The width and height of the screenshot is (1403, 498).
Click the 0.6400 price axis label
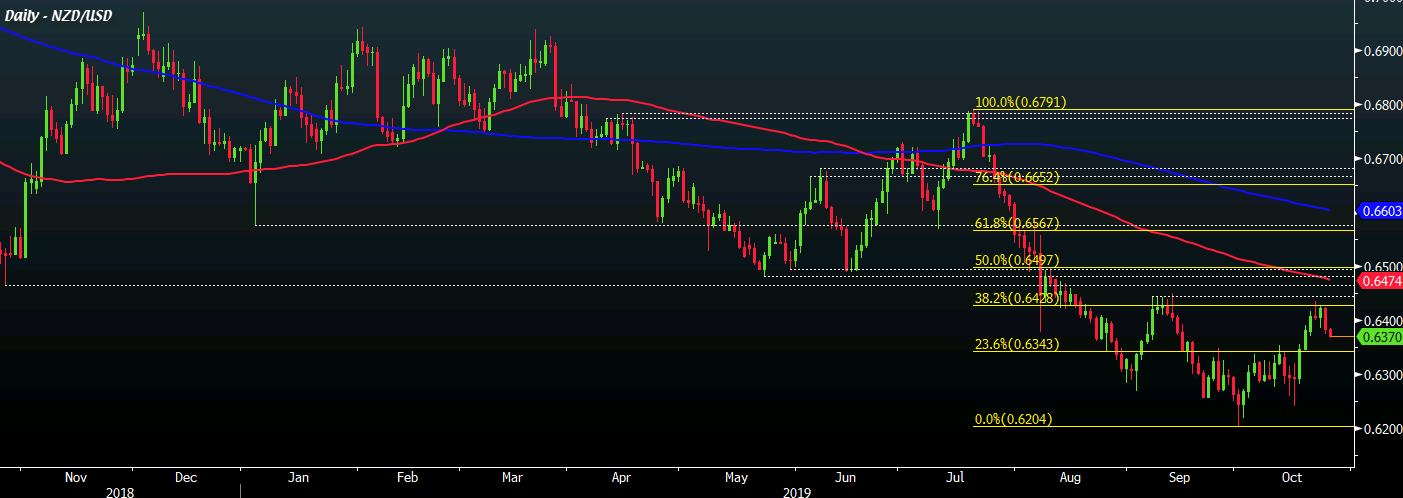point(1382,321)
